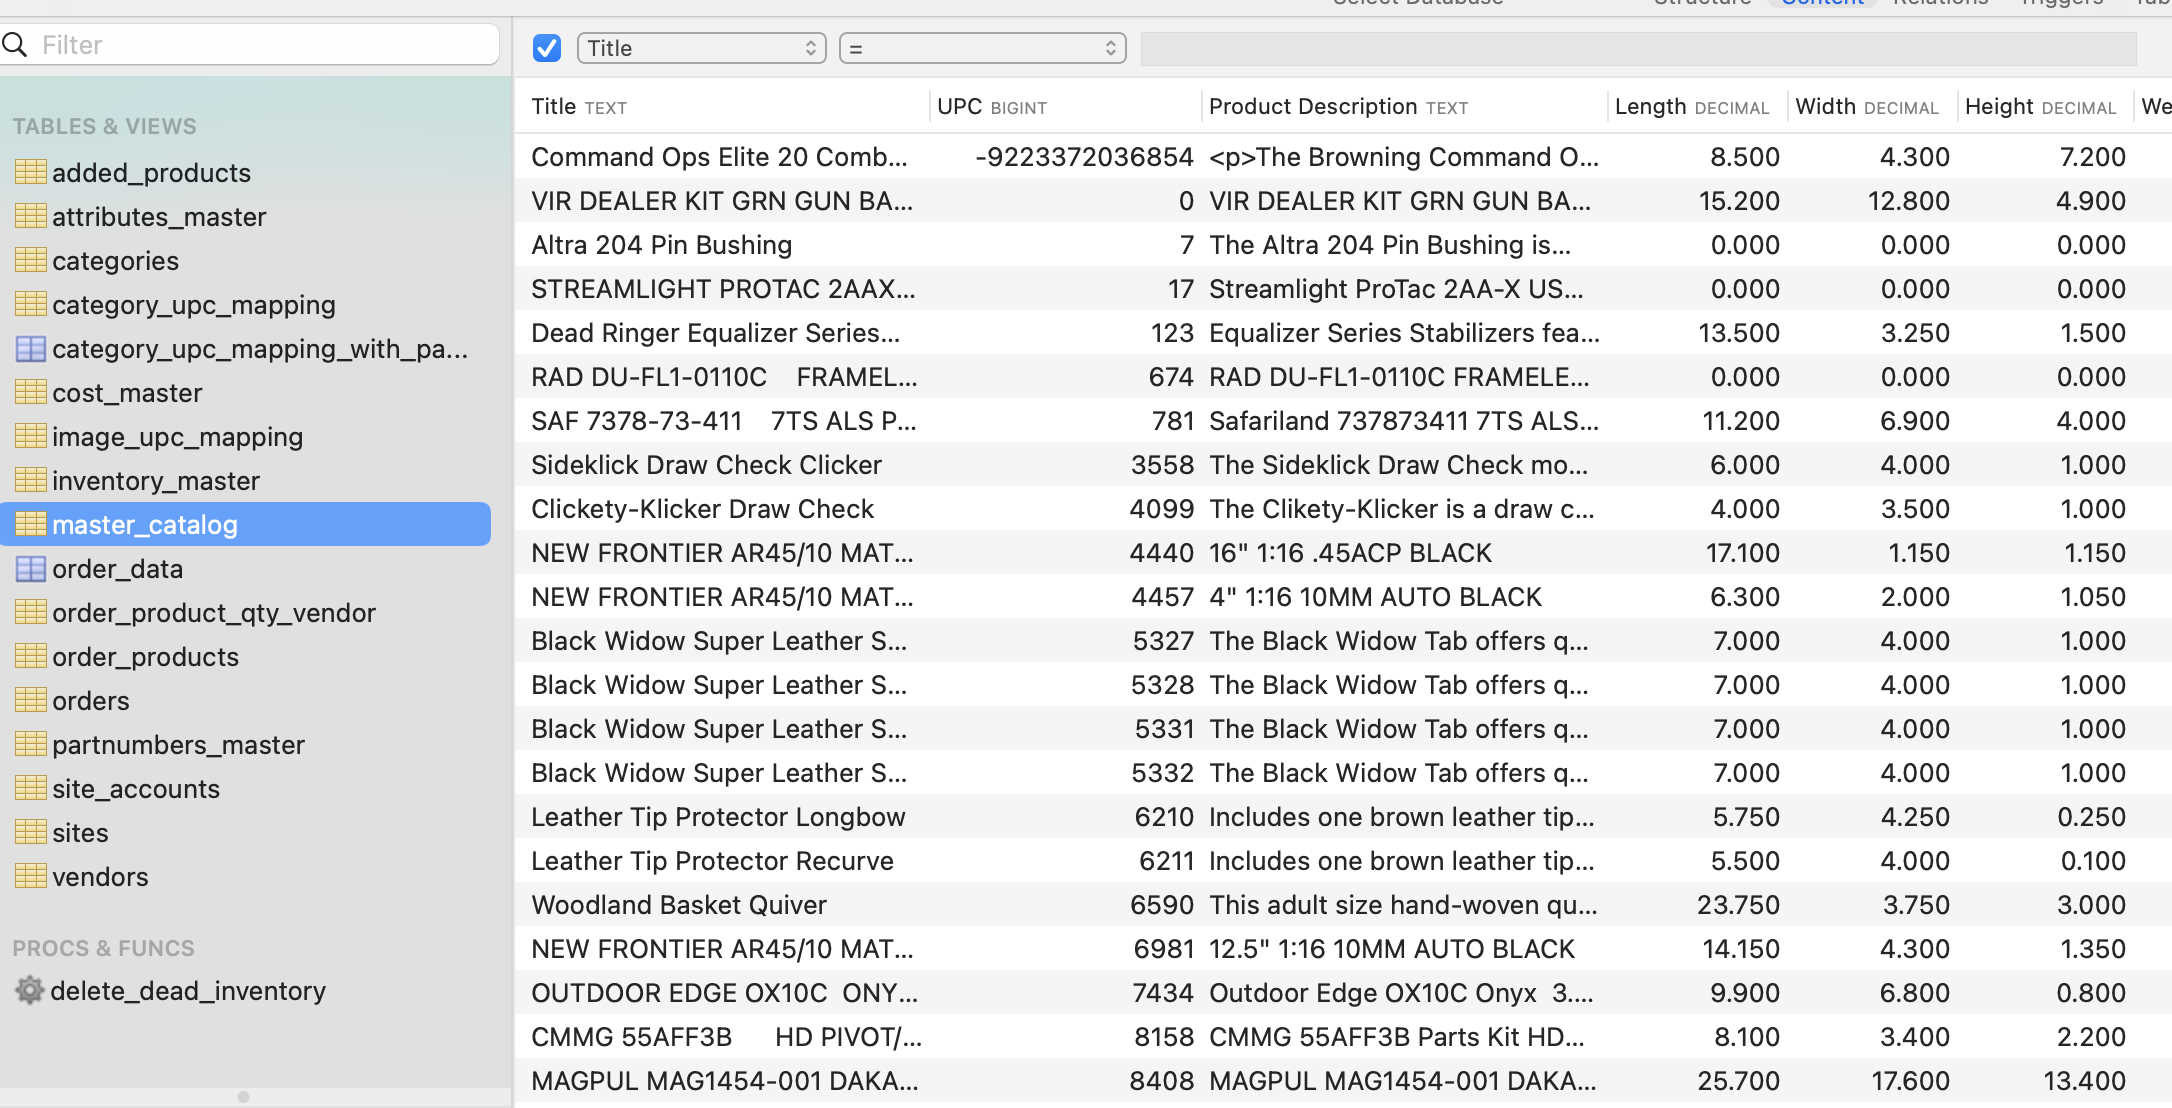Screen dimensions: 2172x1108
Task: Click the order_product_qty_vendor table icon
Action: point(30,612)
